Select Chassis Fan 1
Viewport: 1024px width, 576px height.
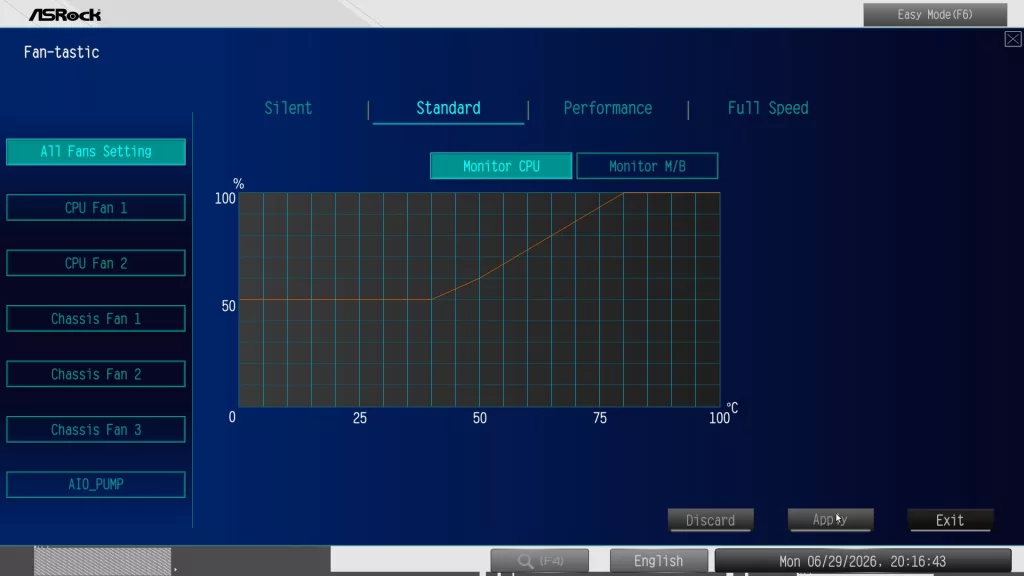click(x=96, y=319)
